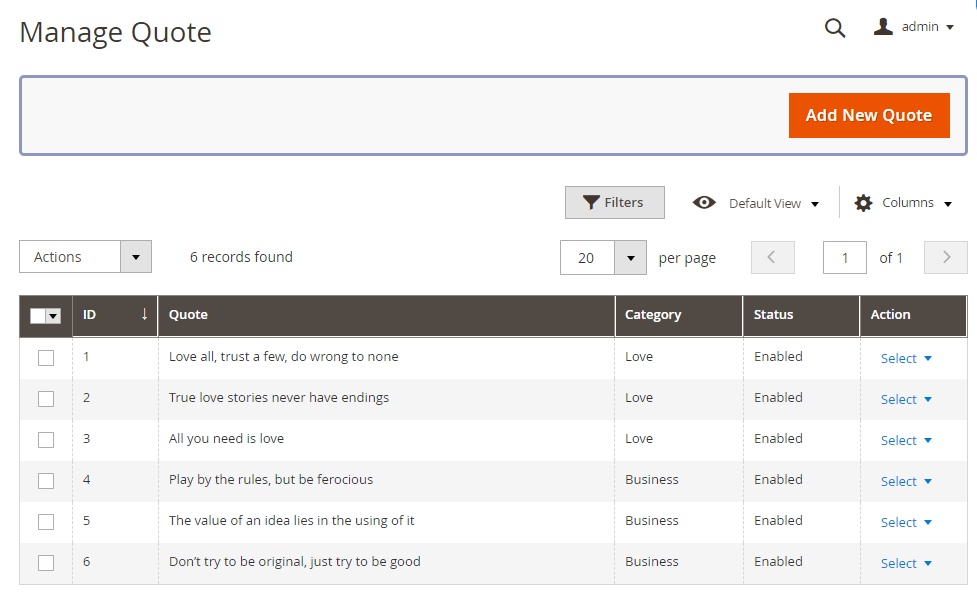Click the eye icon for Default View
This screenshot has height=596, width=977.
(704, 203)
